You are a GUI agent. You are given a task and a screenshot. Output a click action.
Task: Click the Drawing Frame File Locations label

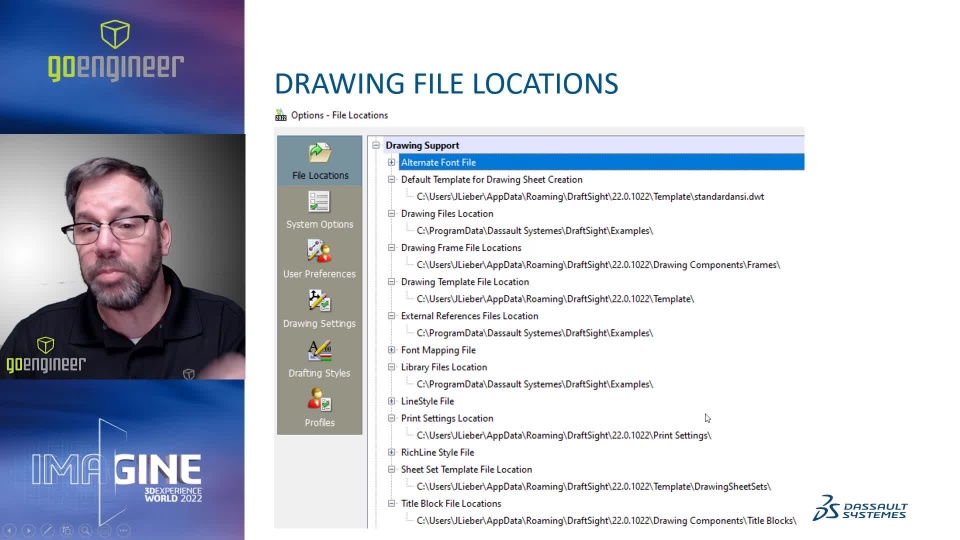[461, 247]
